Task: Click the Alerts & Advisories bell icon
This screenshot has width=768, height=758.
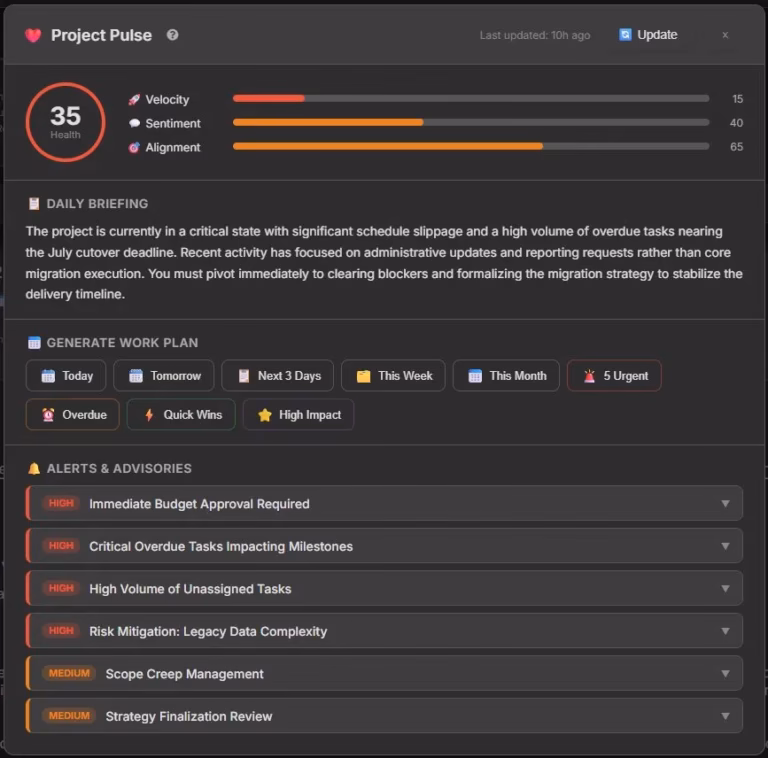Action: pos(34,469)
